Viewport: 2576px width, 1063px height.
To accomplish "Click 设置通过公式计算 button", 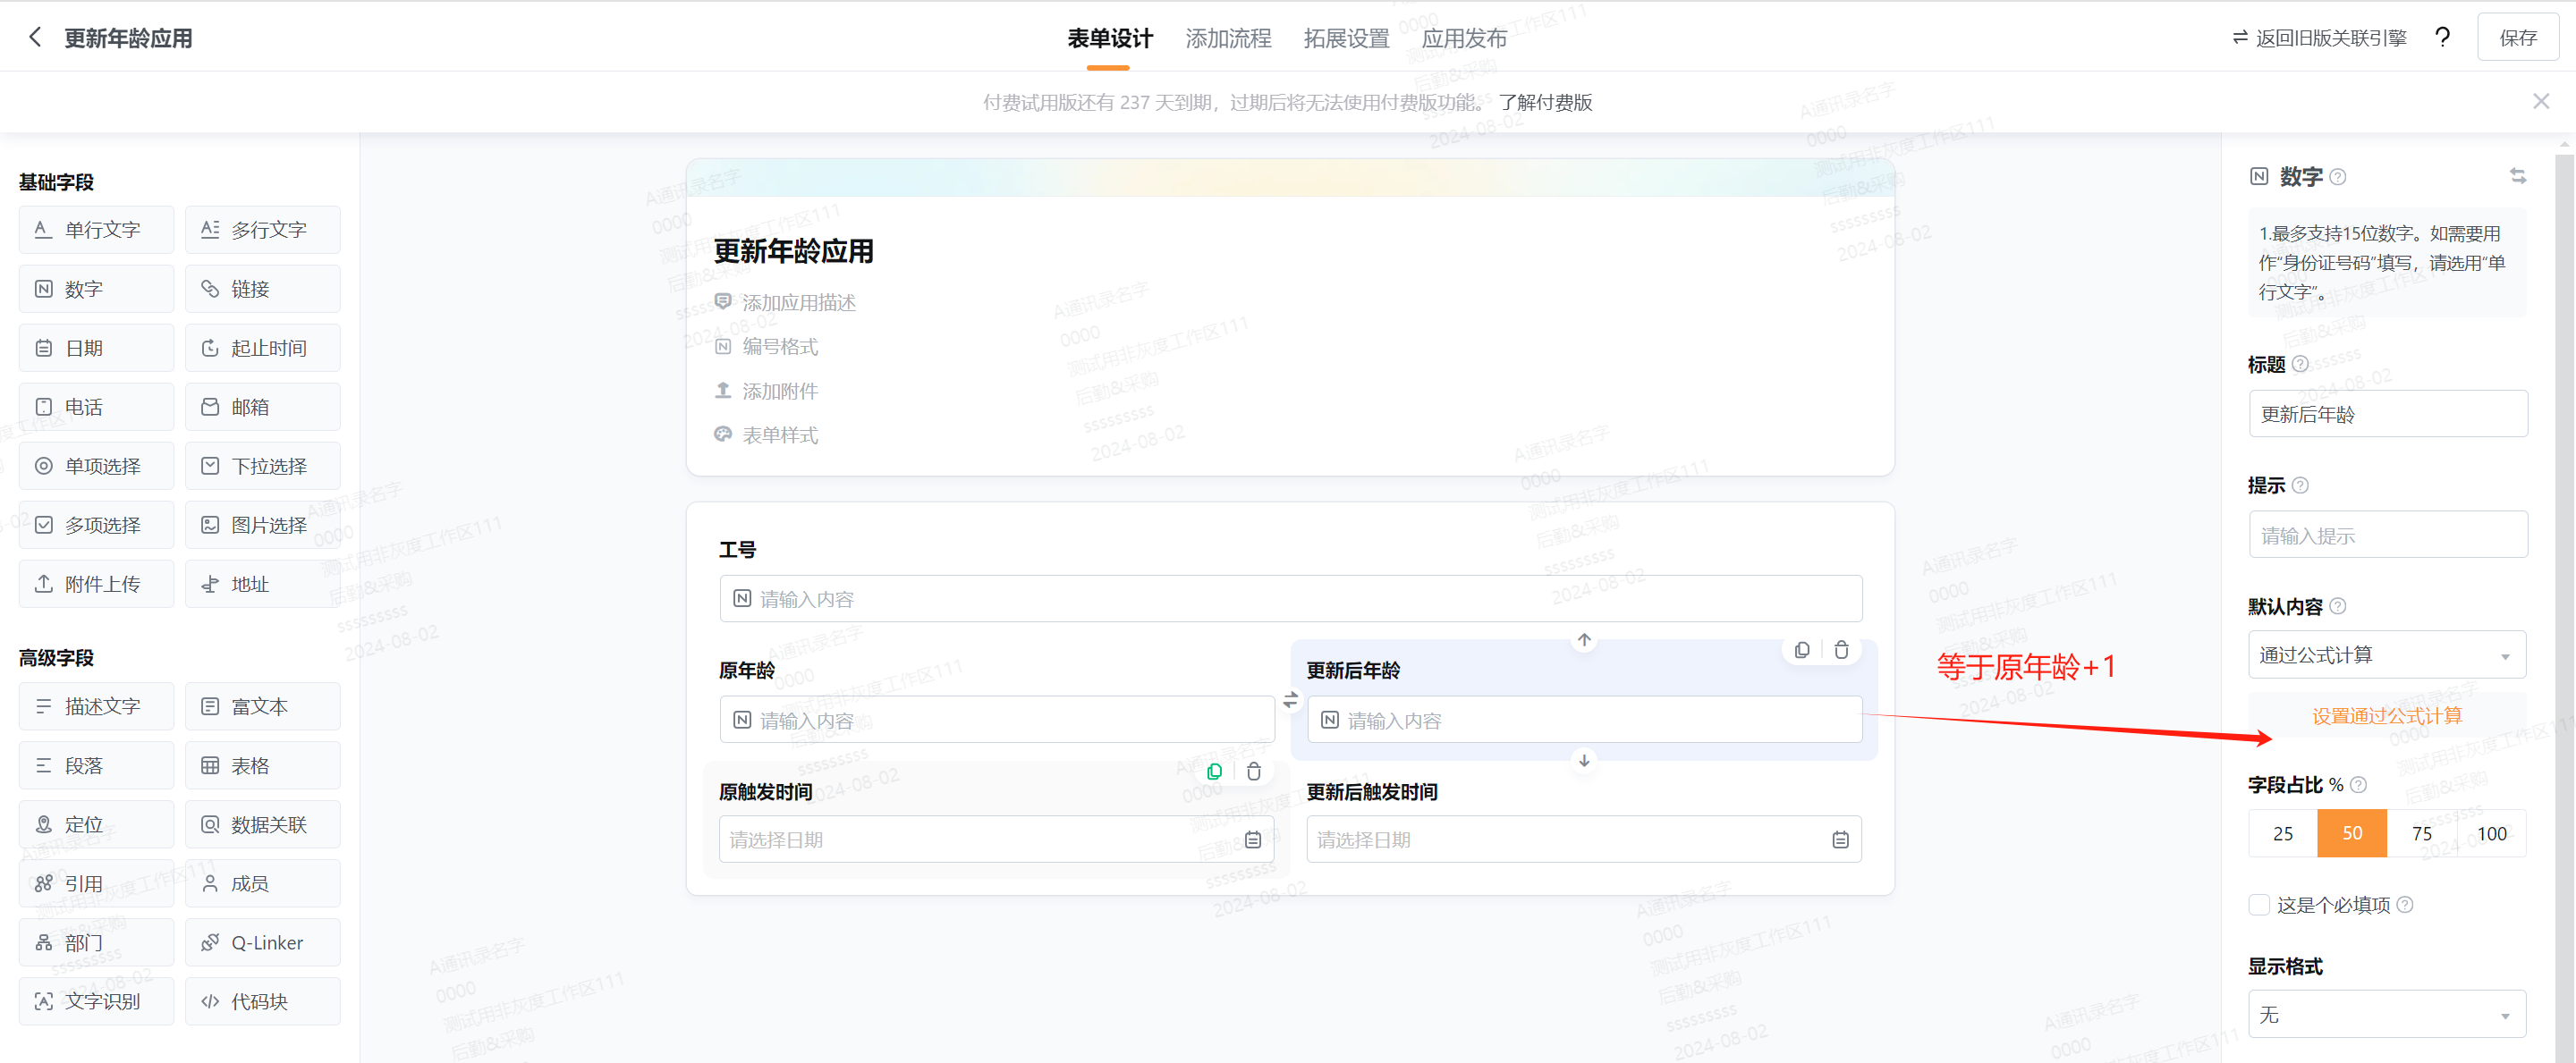I will (2387, 716).
